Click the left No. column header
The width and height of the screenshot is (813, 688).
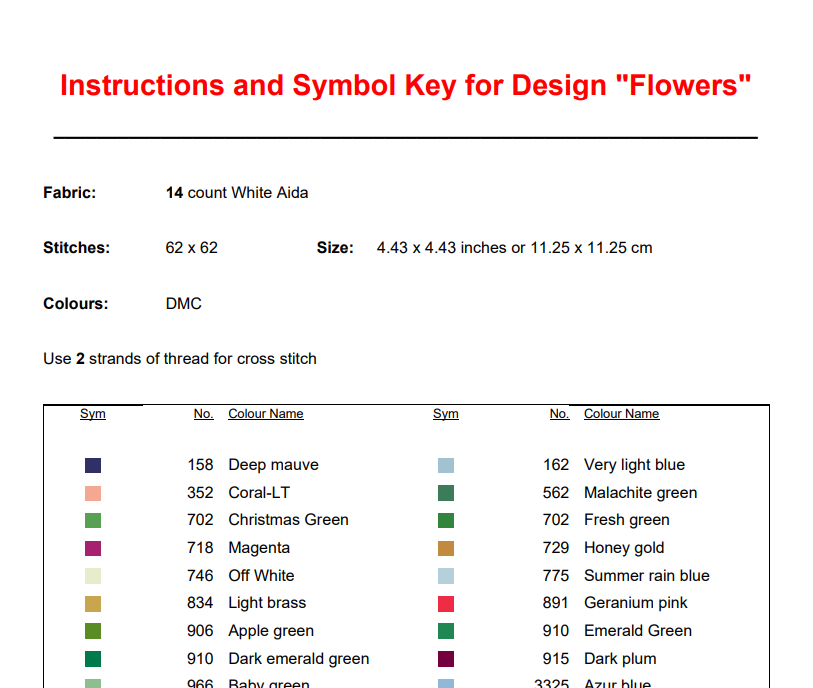204,414
